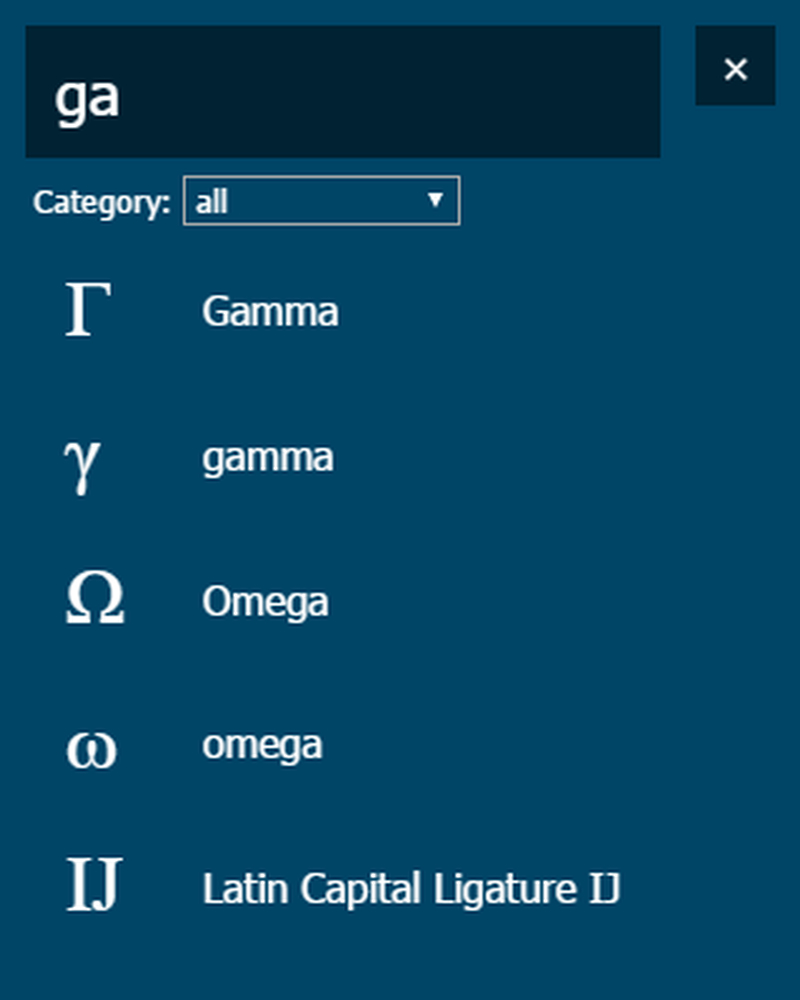Screen dimensions: 800x1000
Task: Open the Category dropdown showing 'all'
Action: tap(322, 201)
